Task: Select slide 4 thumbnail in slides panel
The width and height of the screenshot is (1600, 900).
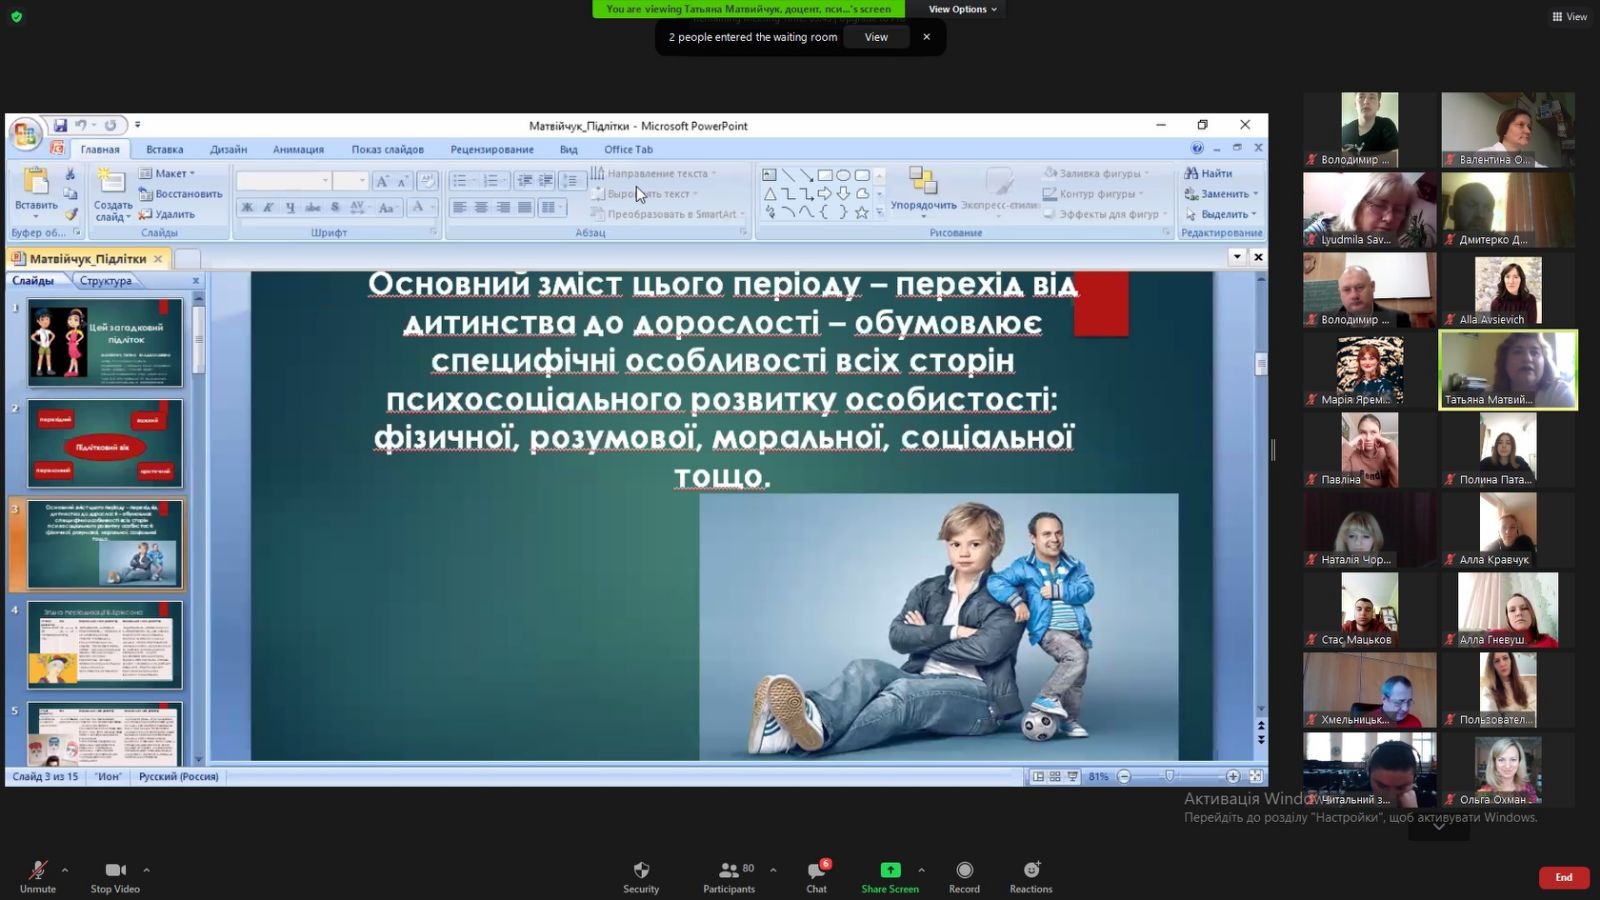Action: click(105, 645)
